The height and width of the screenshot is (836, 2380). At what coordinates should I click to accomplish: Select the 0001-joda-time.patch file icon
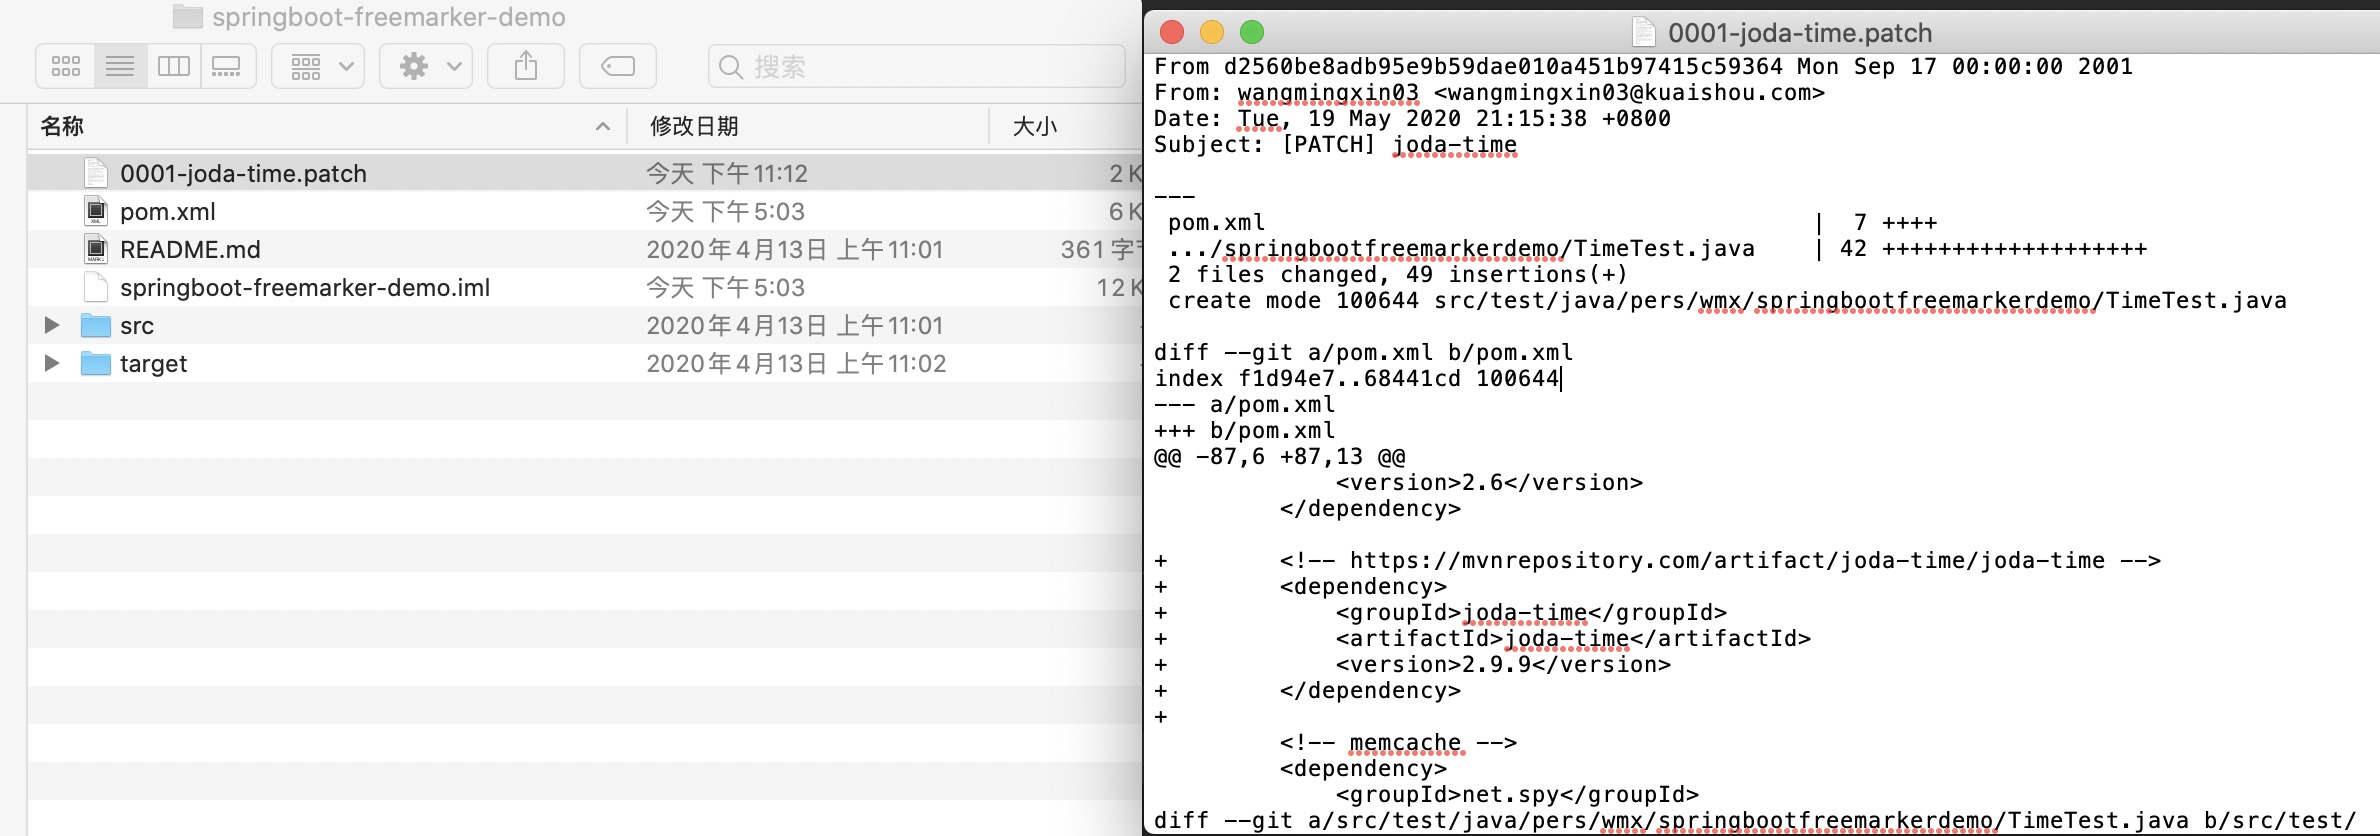pyautogui.click(x=96, y=173)
